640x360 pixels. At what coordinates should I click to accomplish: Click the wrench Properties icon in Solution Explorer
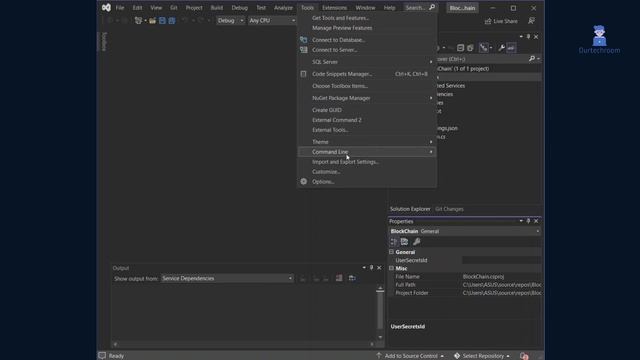[502, 48]
